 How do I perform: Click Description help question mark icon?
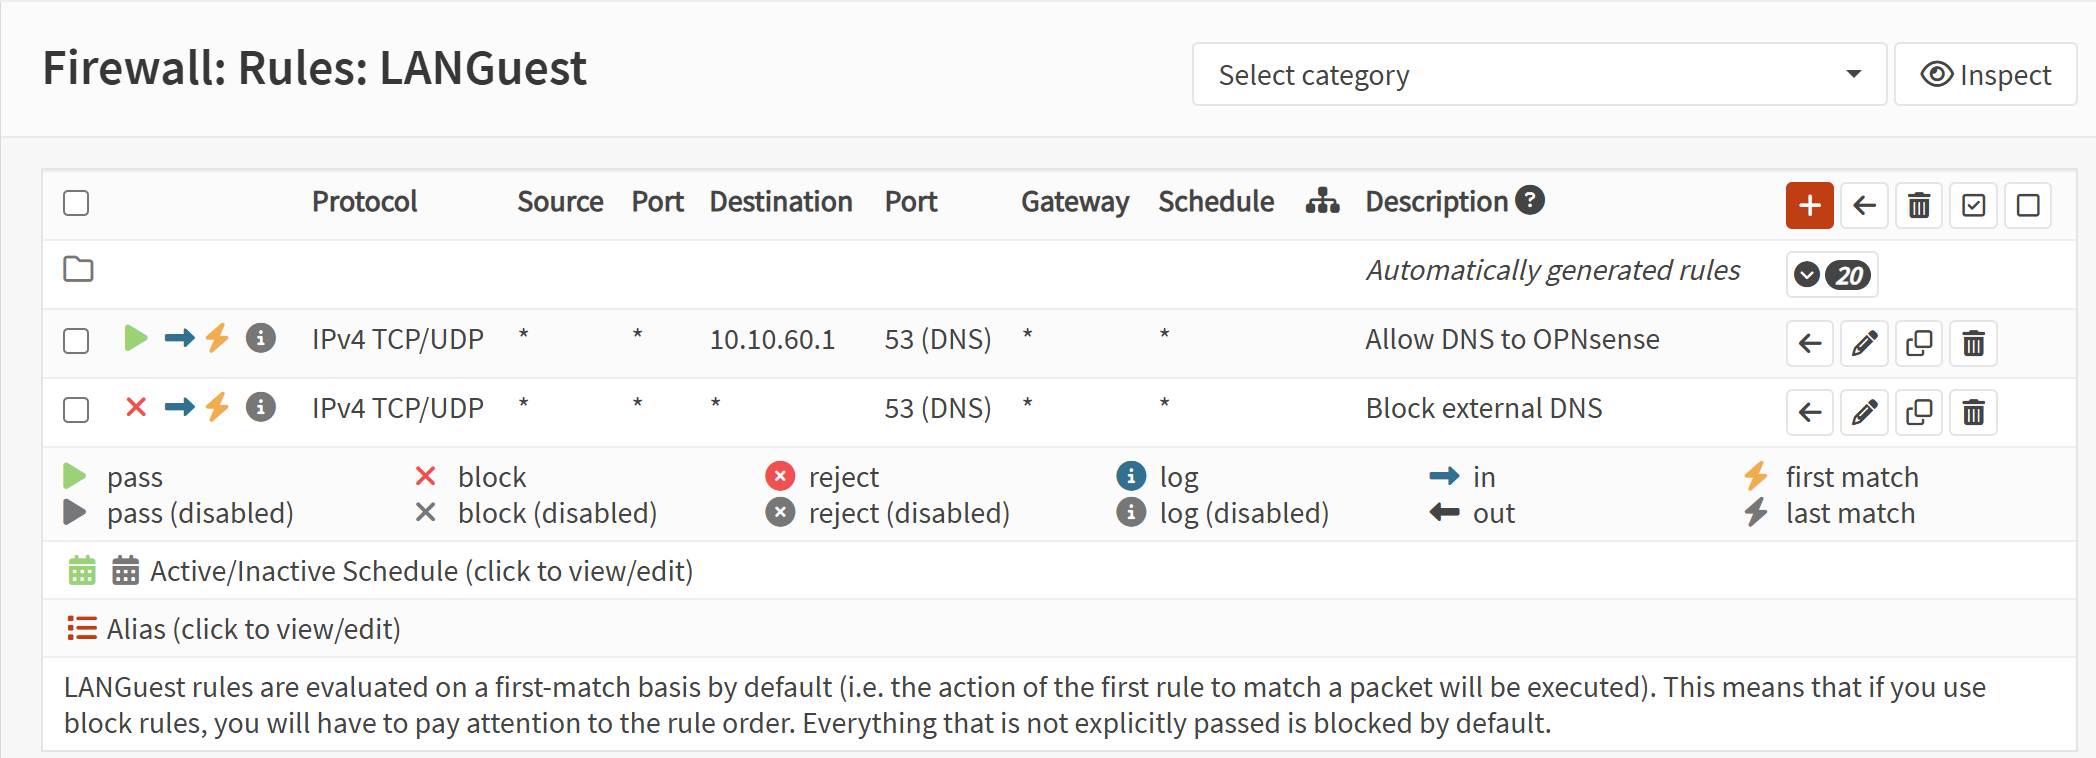pos(1530,200)
